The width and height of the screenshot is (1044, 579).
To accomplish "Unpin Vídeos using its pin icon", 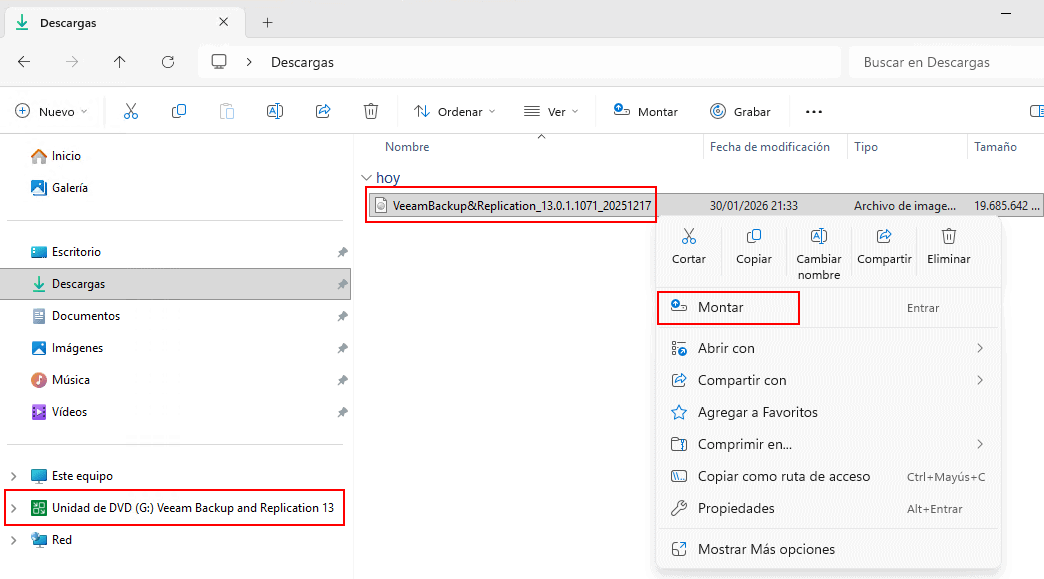I will click(342, 412).
